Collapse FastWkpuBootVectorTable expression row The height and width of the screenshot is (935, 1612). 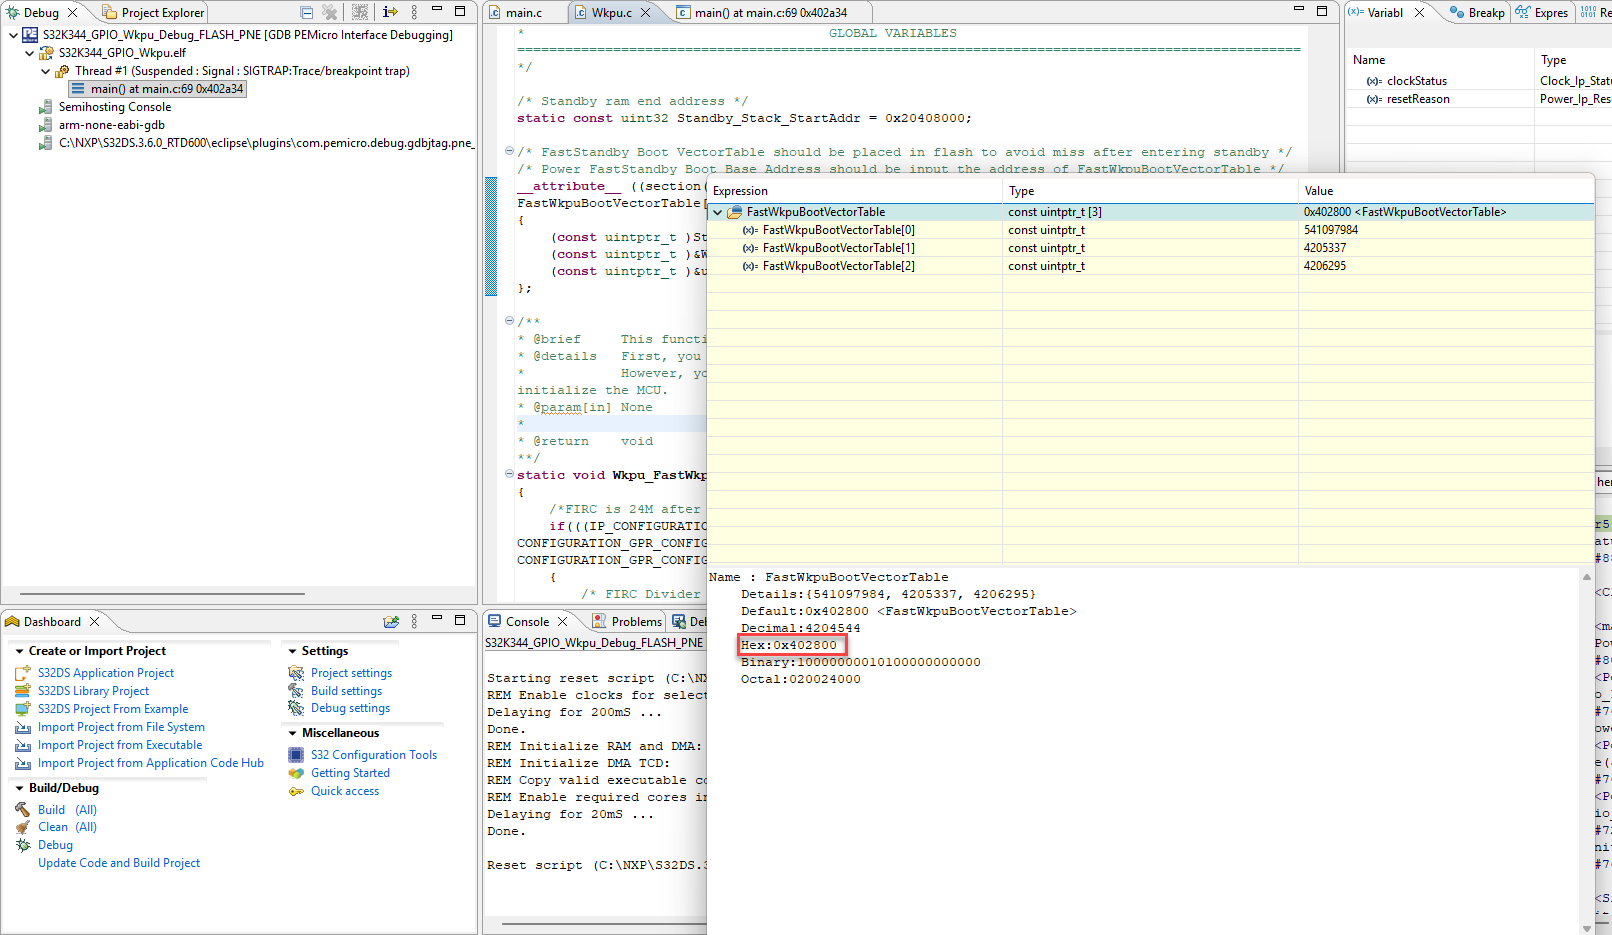tap(717, 212)
